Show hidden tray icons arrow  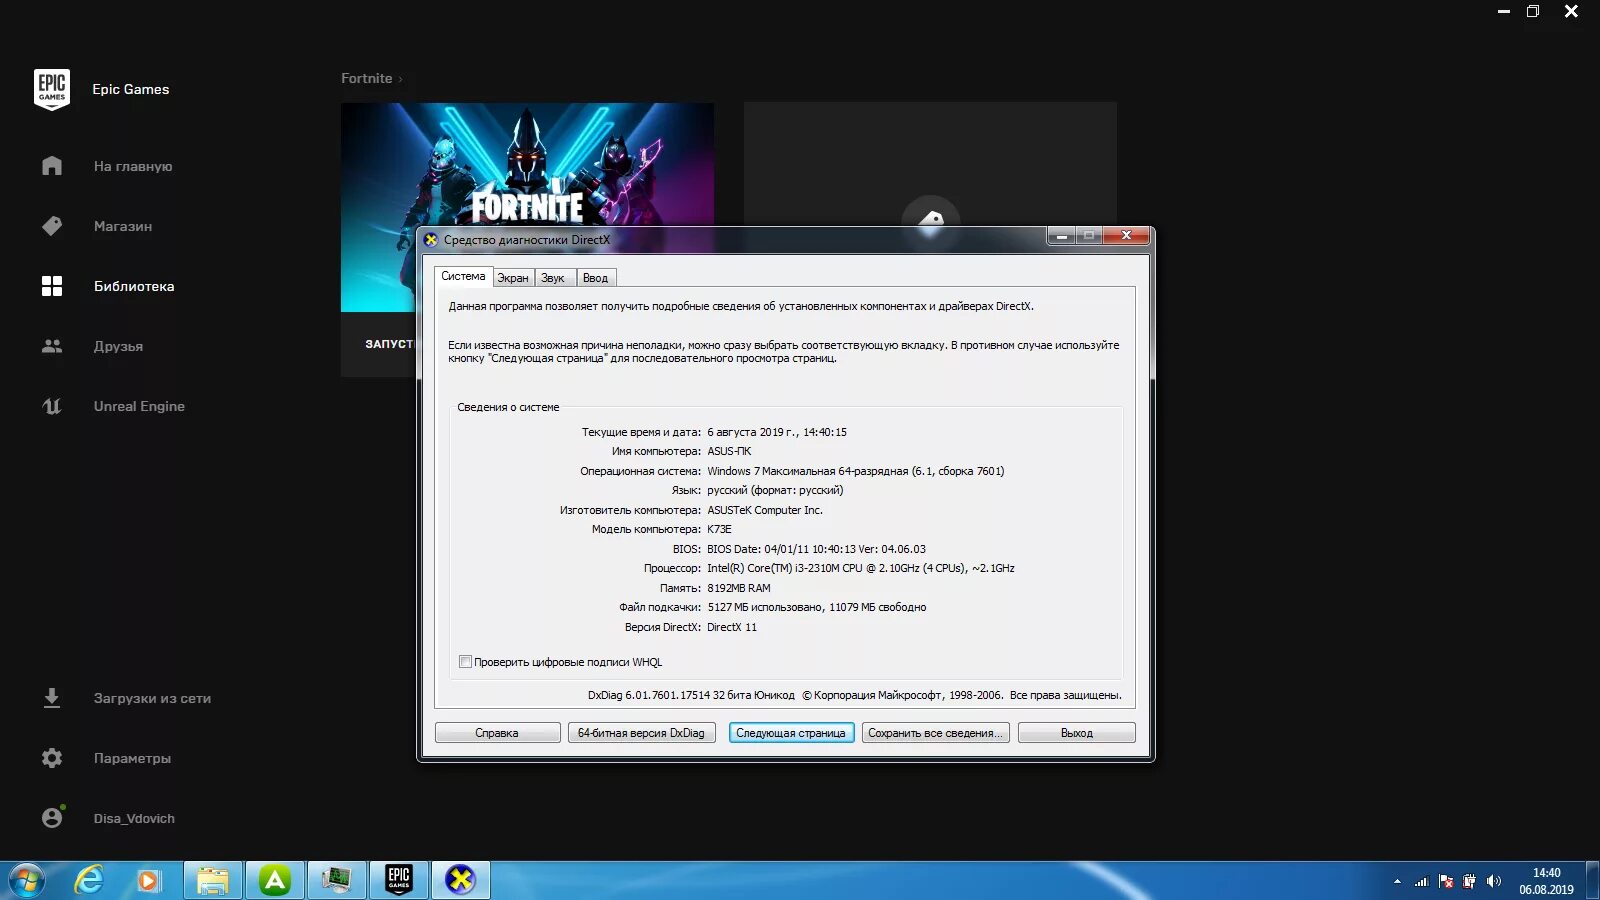[x=1397, y=881]
